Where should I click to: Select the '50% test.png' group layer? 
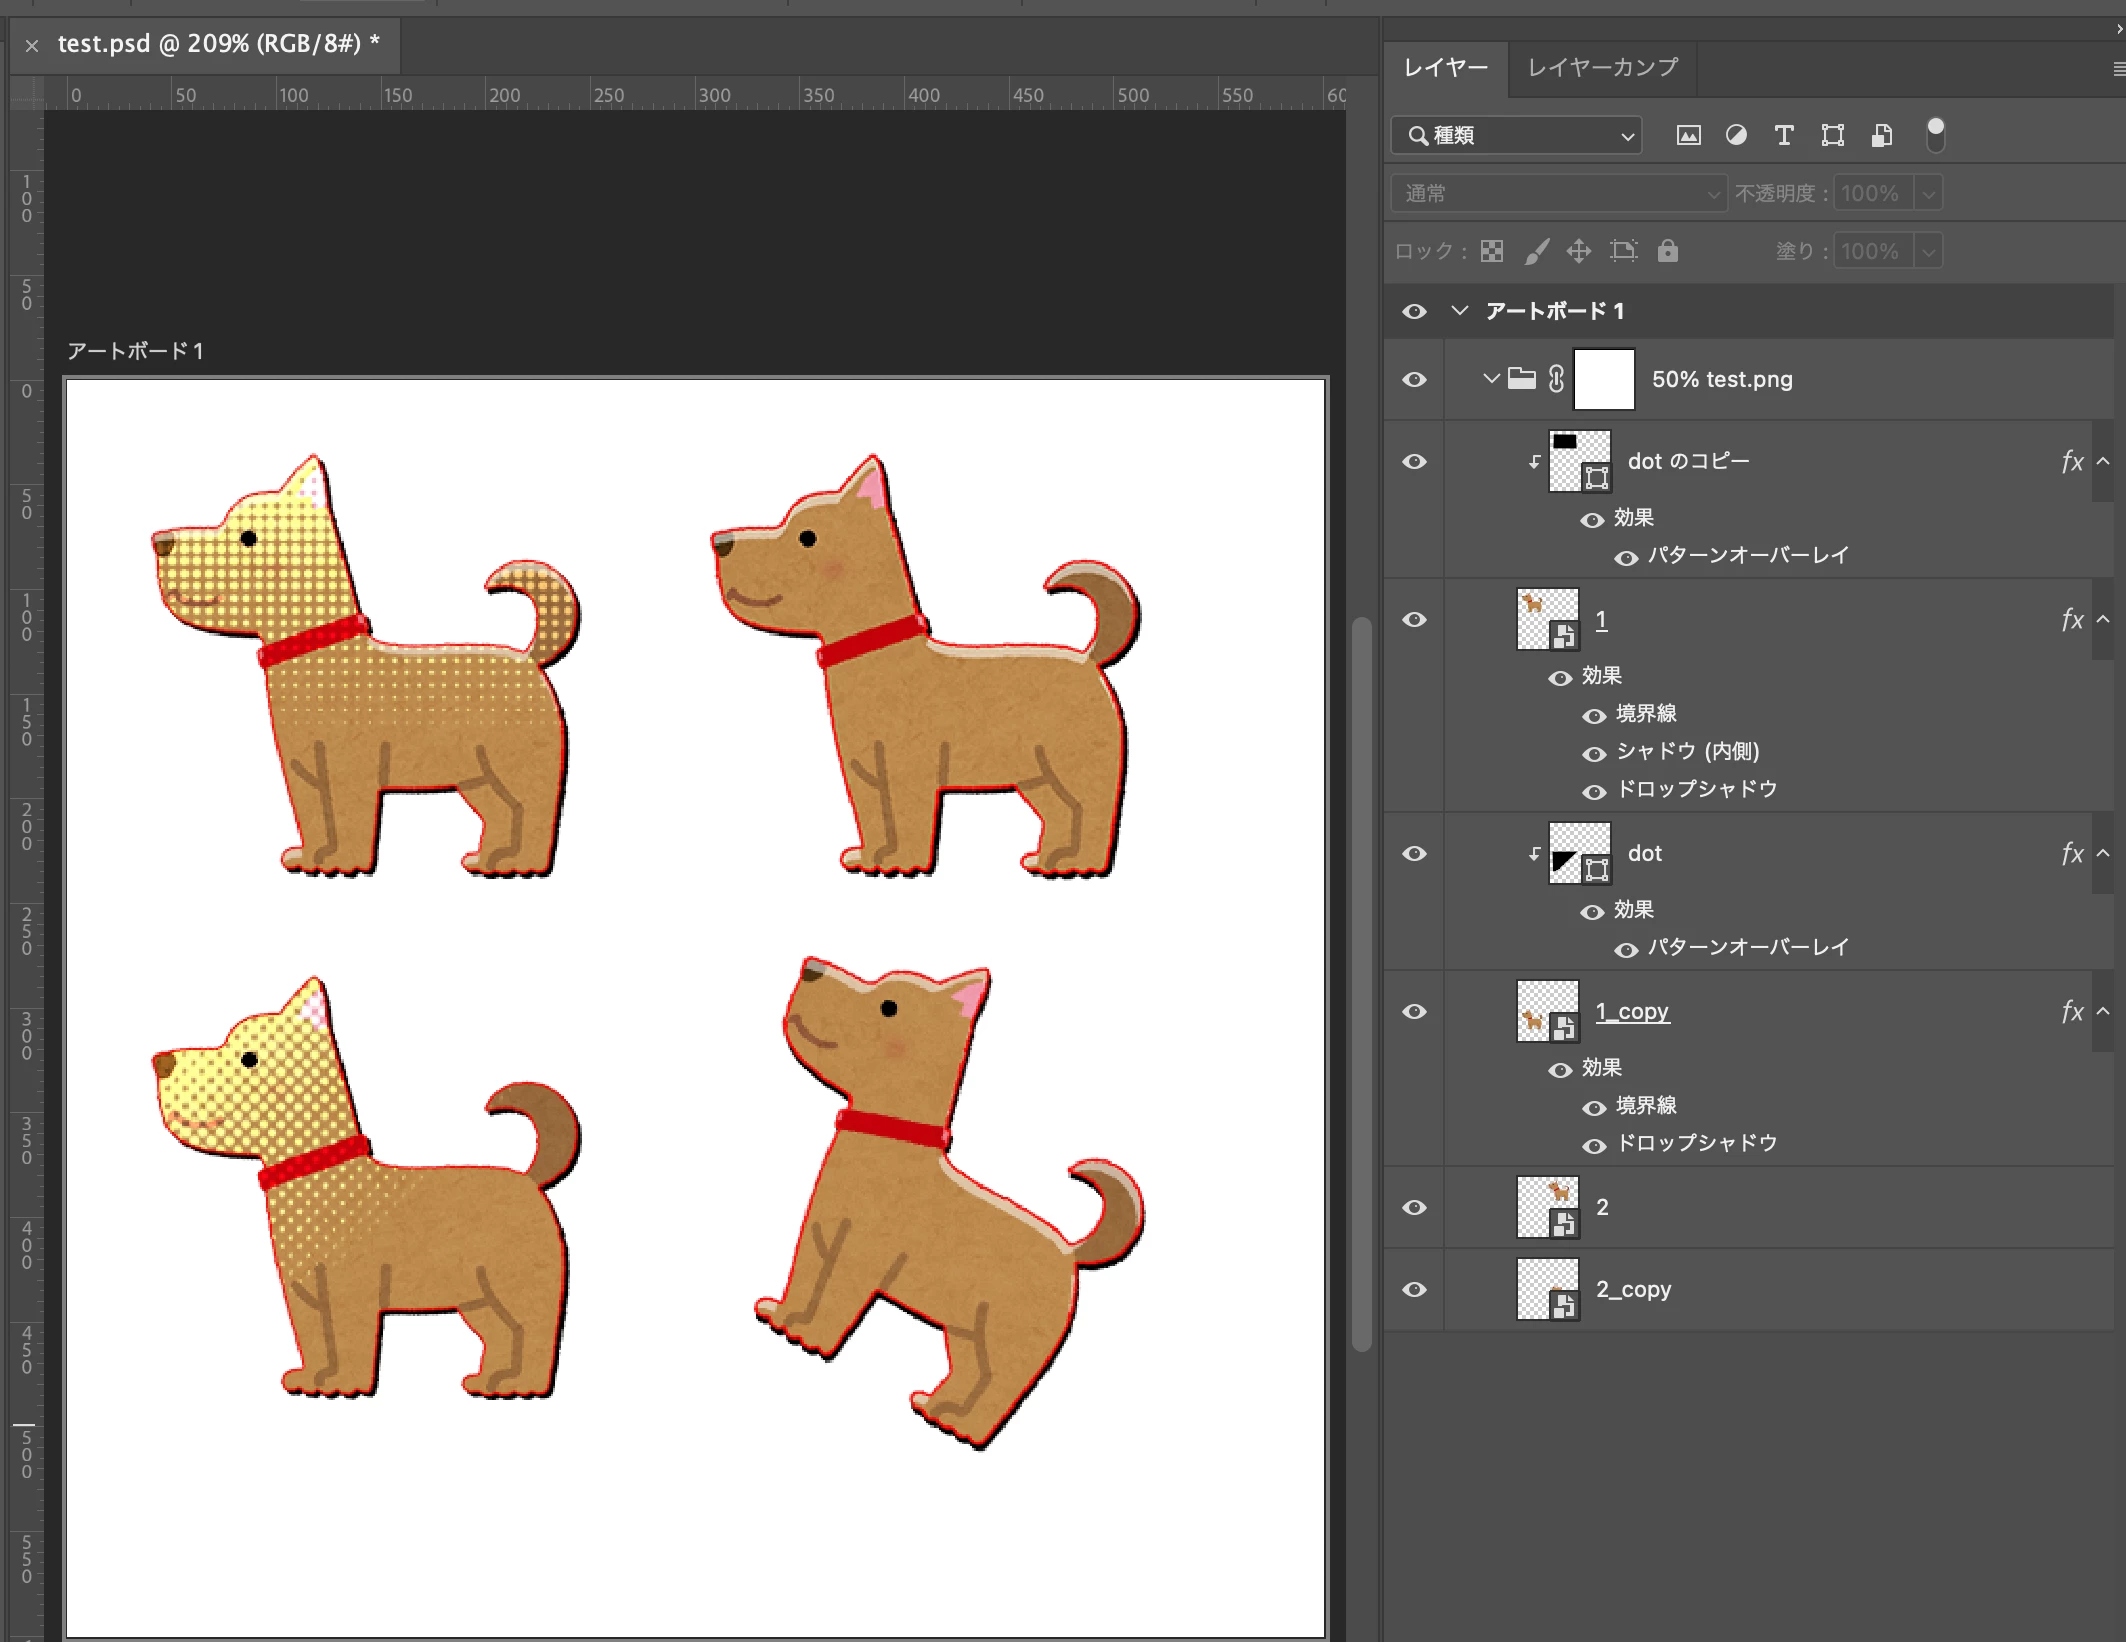(x=1722, y=379)
